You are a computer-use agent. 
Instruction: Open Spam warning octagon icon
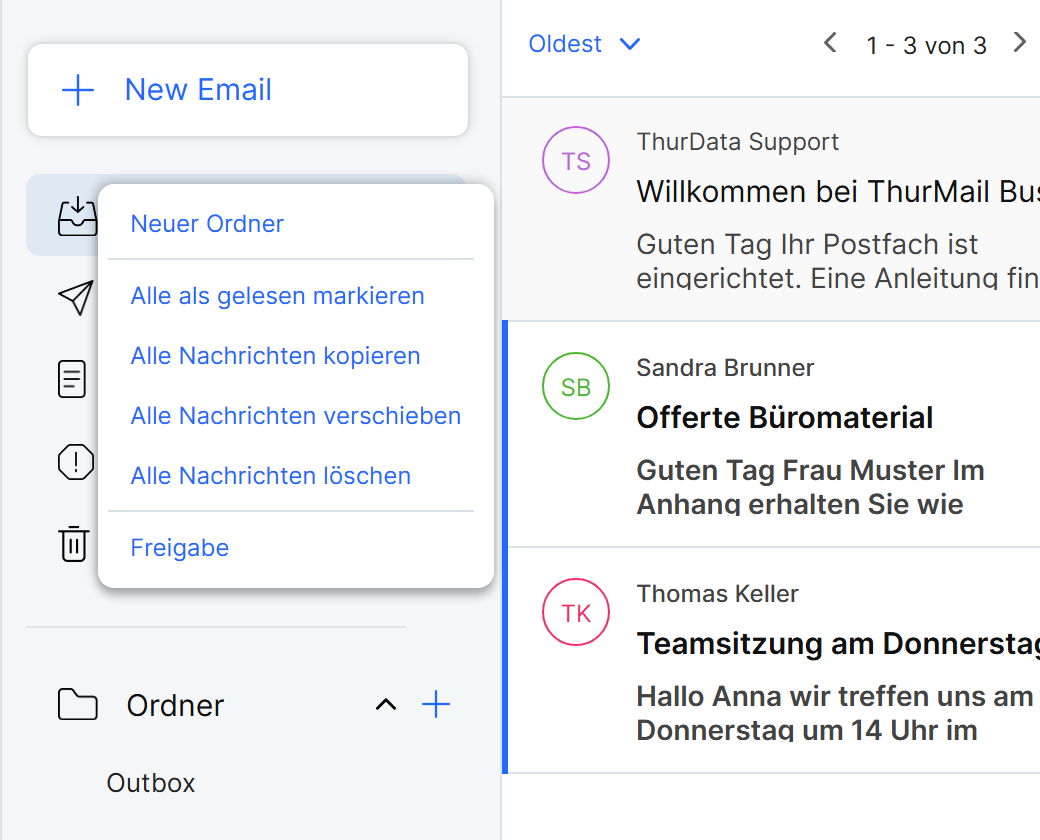[x=76, y=462]
